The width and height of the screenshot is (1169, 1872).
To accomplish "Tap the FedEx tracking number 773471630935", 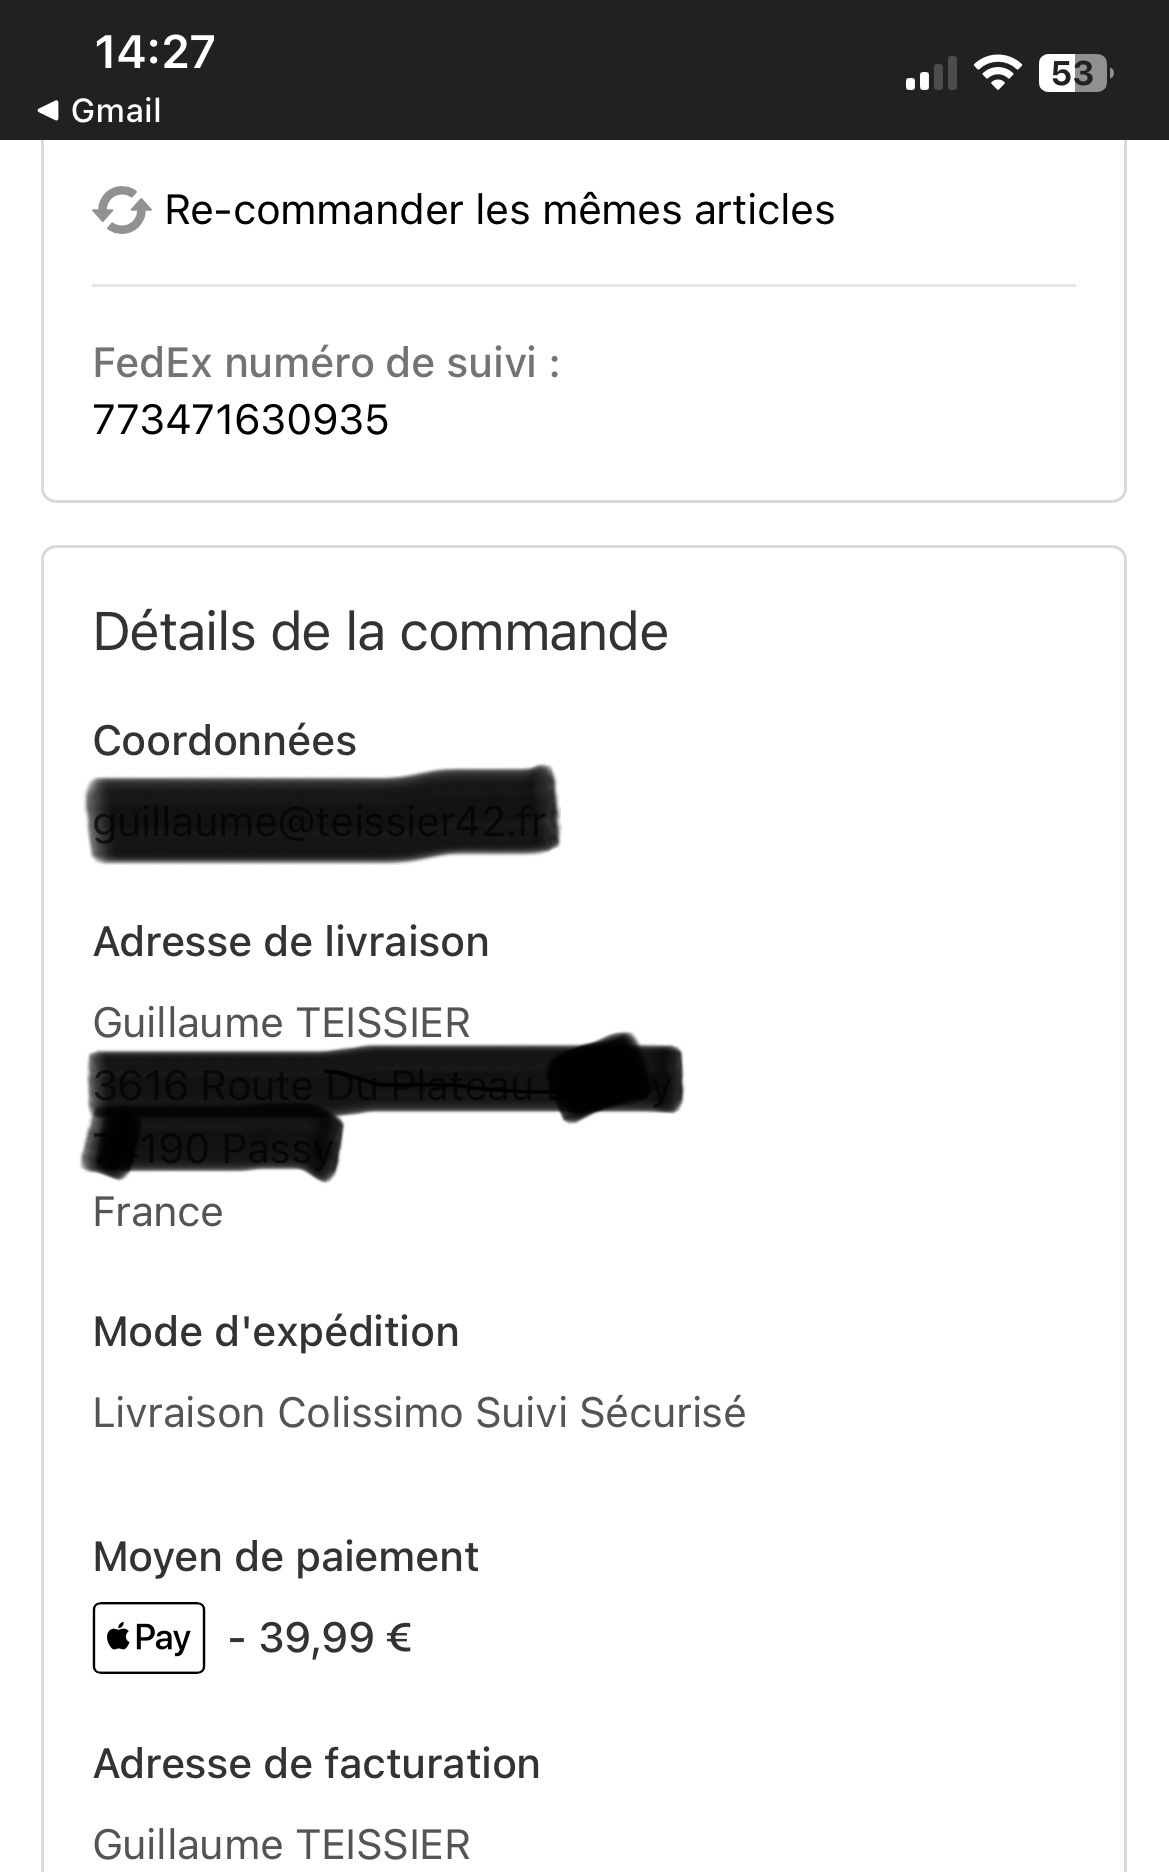I will 240,420.
